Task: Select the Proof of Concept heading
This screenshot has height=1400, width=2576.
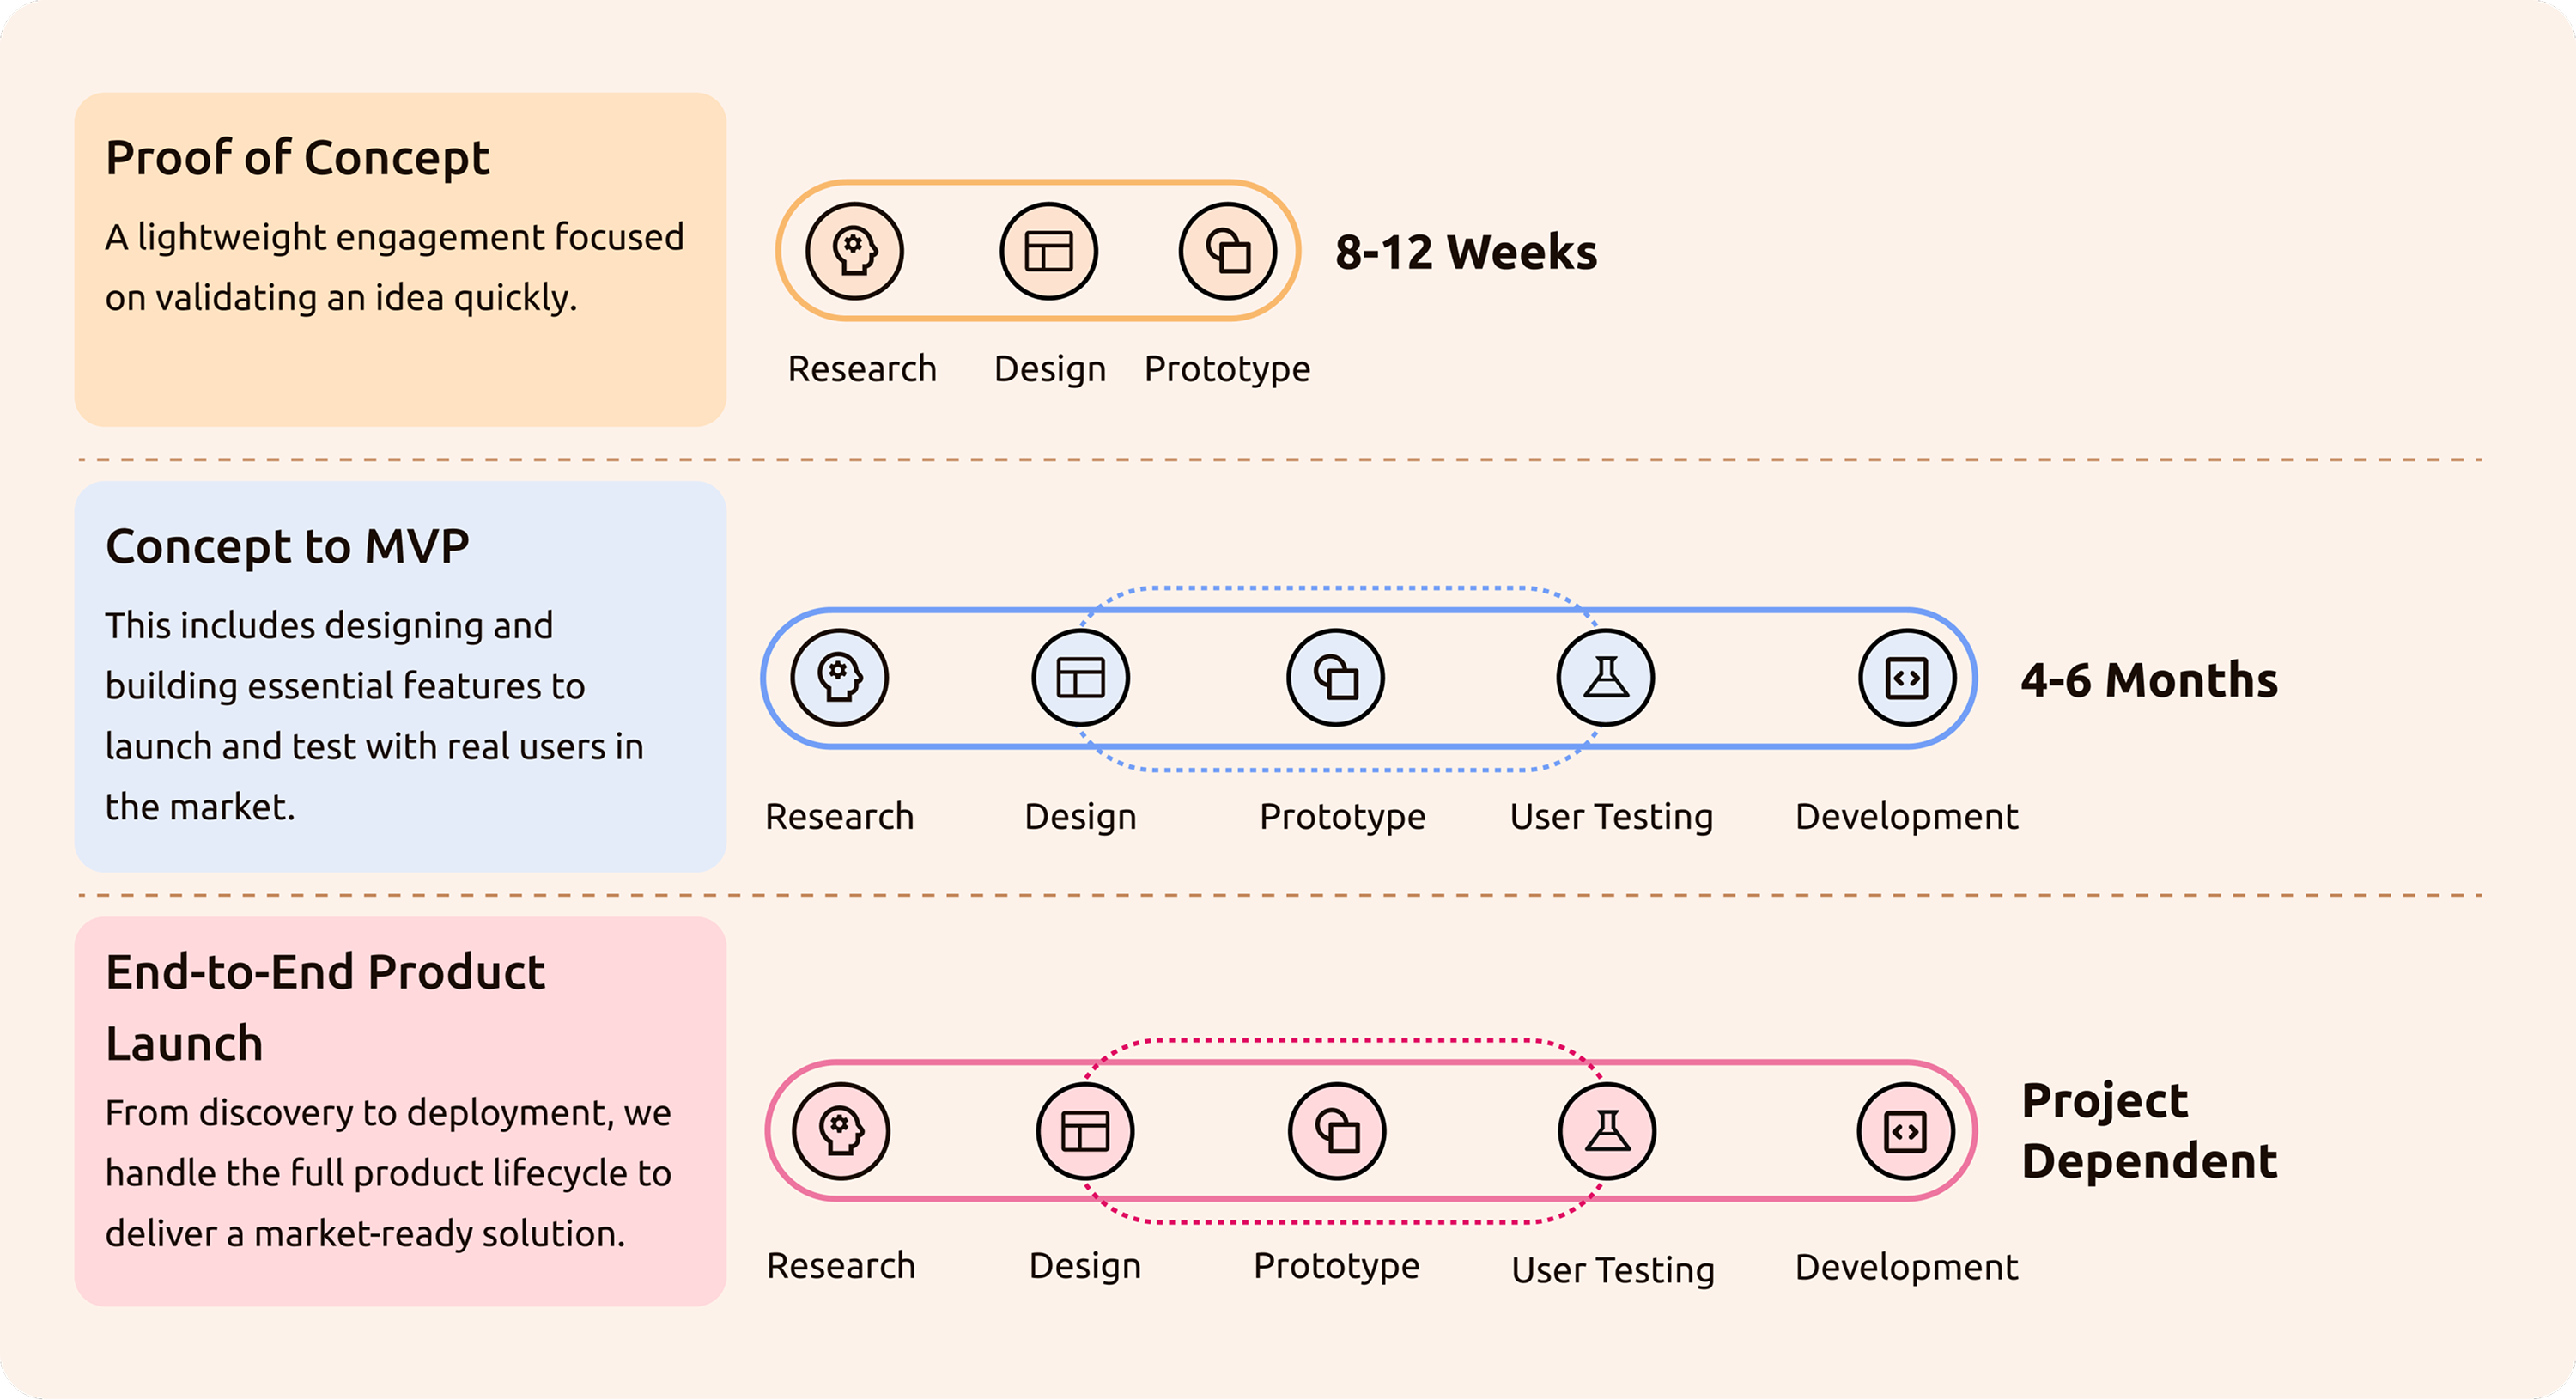Action: [298, 158]
